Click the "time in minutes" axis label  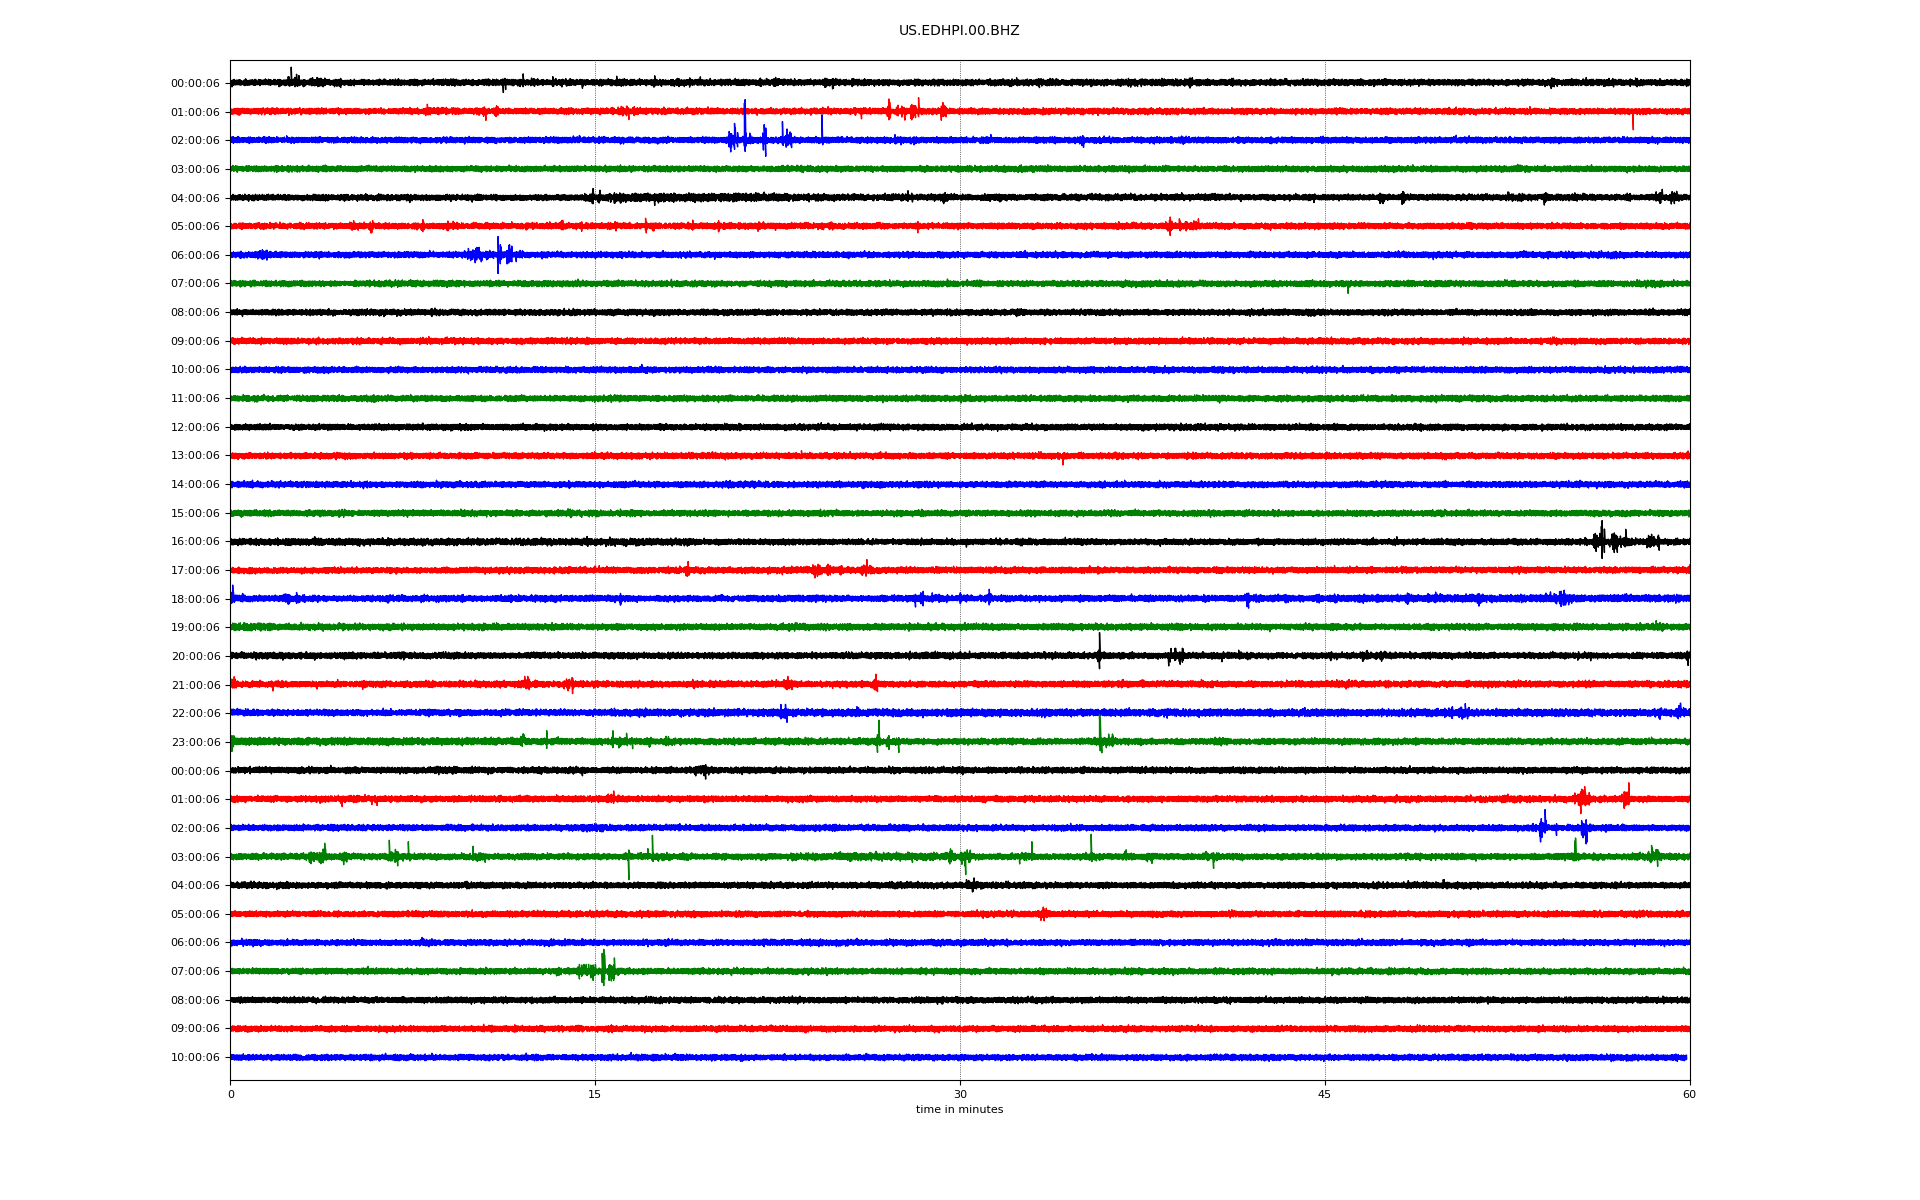pos(959,1110)
